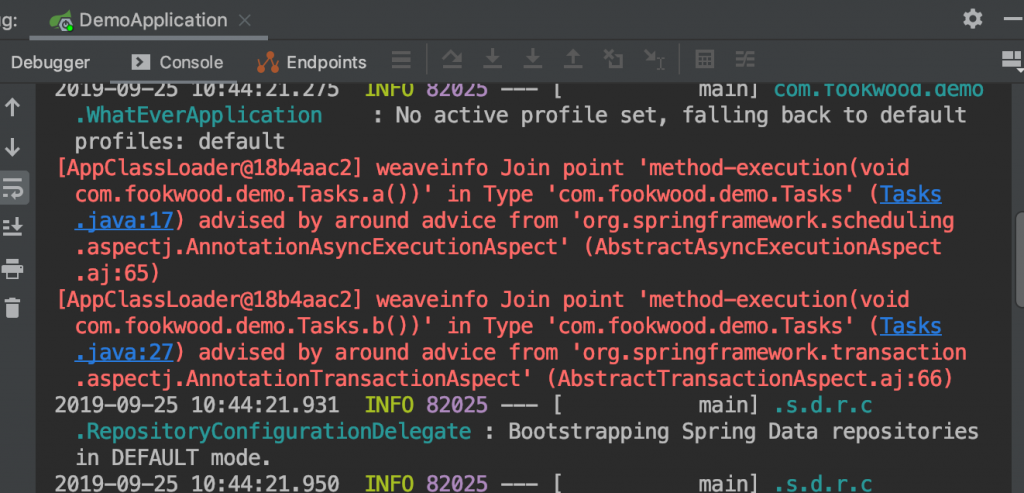Image resolution: width=1024 pixels, height=493 pixels.
Task: Click the Show Execution Point icon
Action: pyautogui.click(x=401, y=61)
